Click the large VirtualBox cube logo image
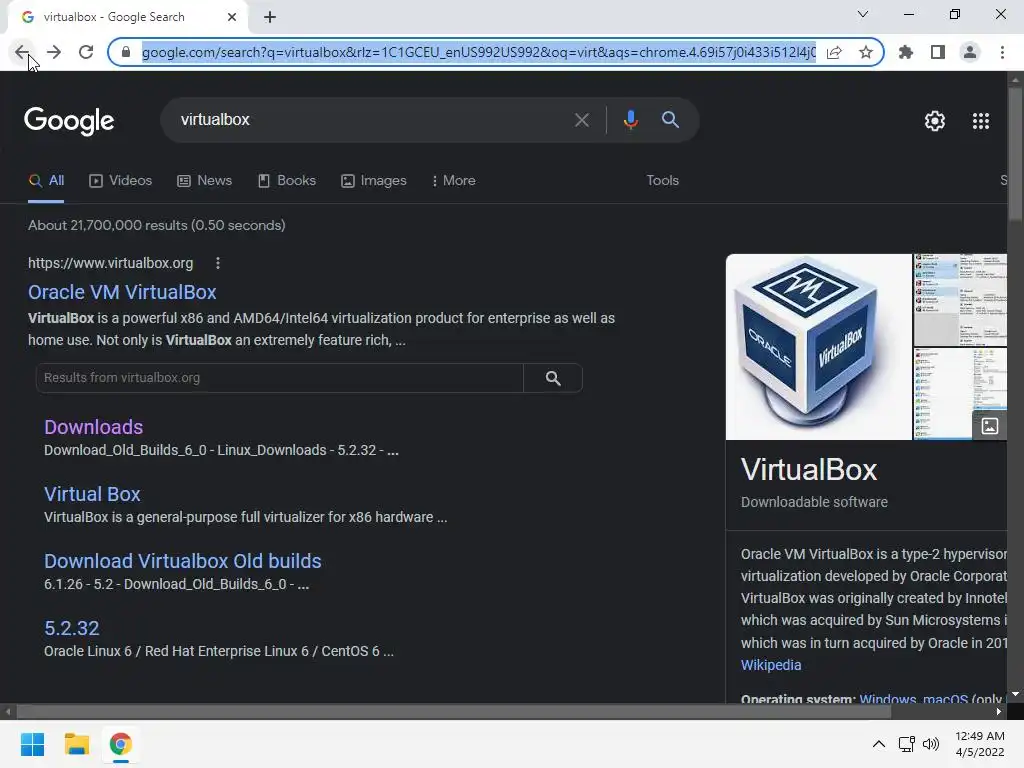This screenshot has height=768, width=1024. click(x=818, y=347)
